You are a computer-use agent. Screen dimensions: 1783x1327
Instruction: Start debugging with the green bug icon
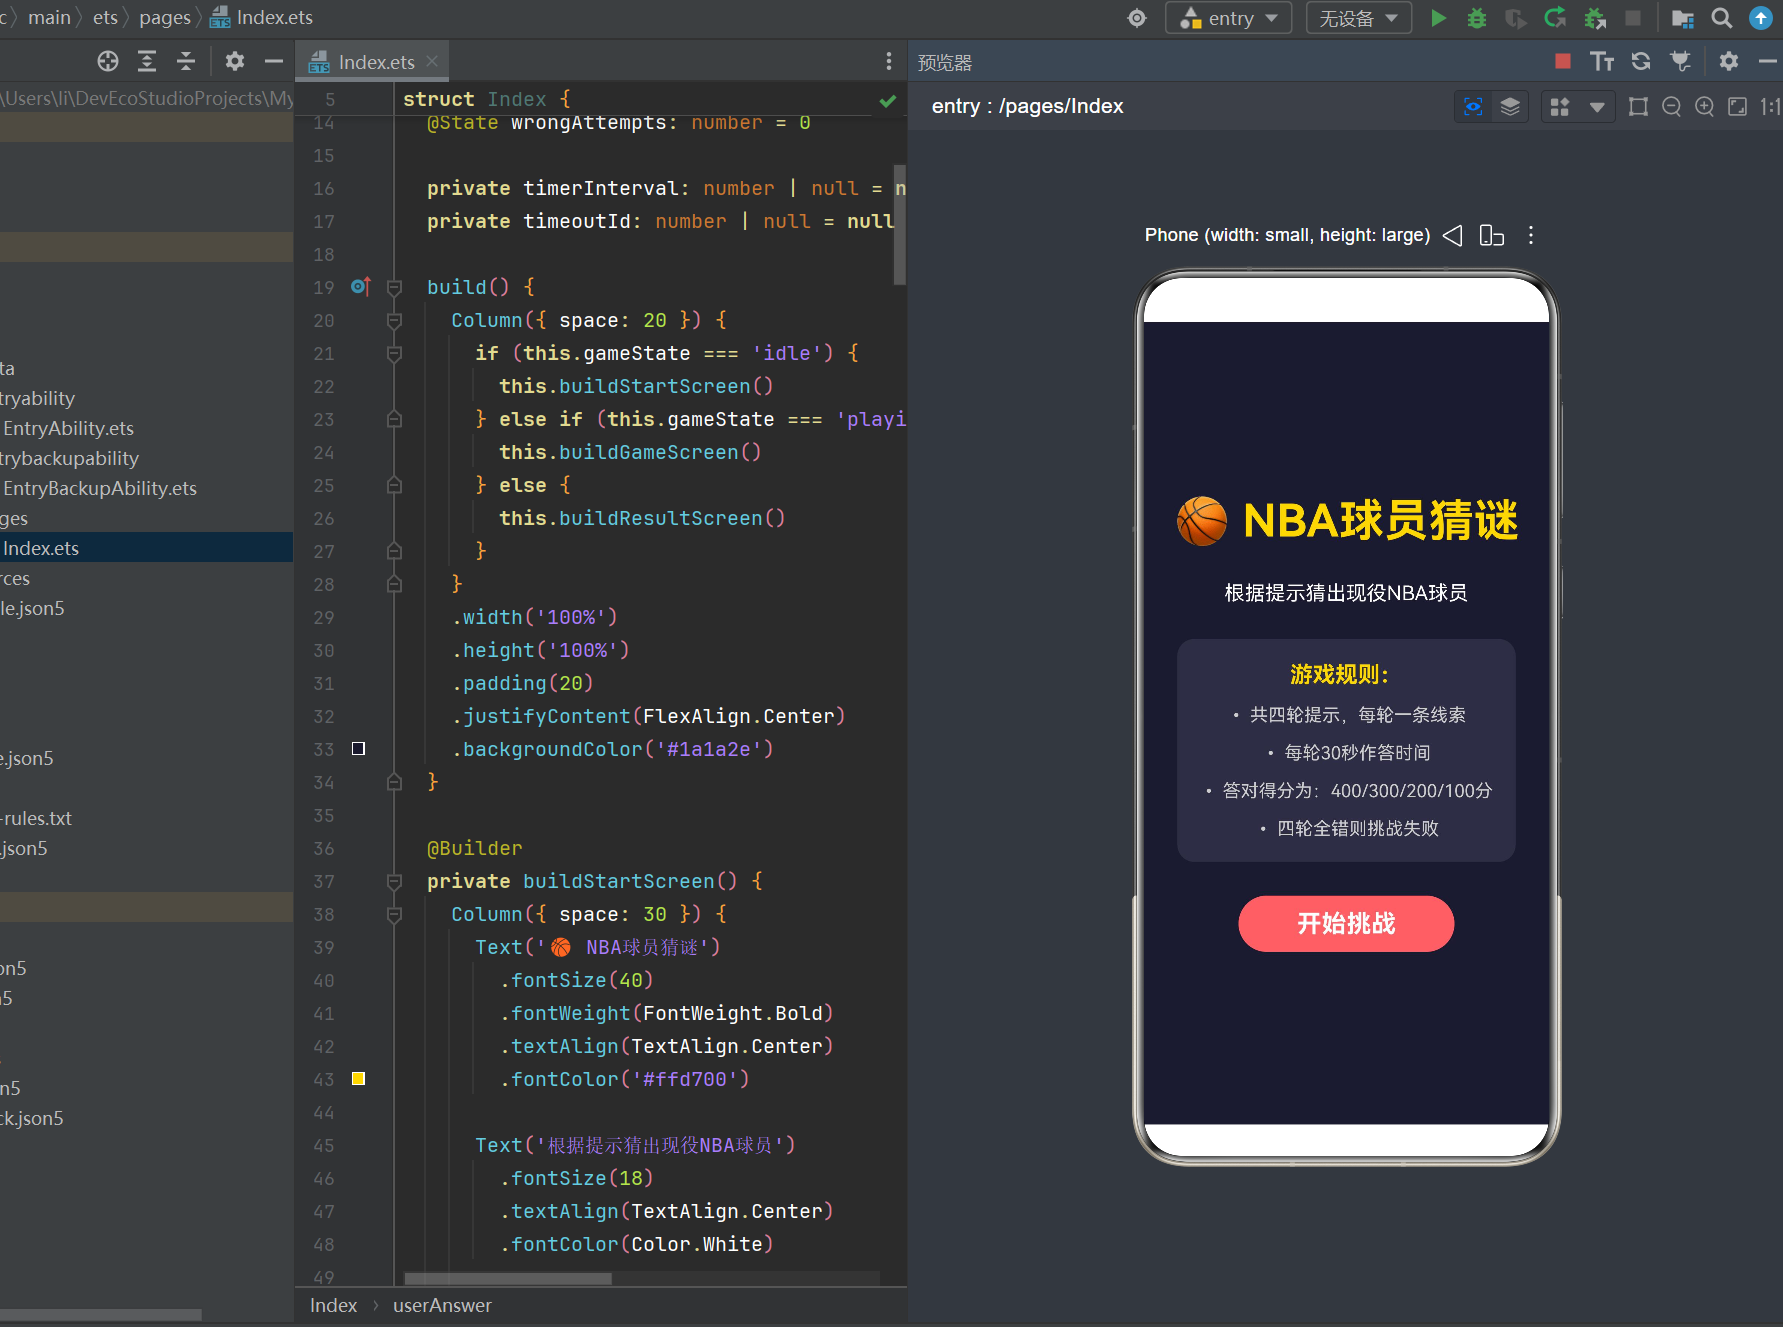(1477, 18)
